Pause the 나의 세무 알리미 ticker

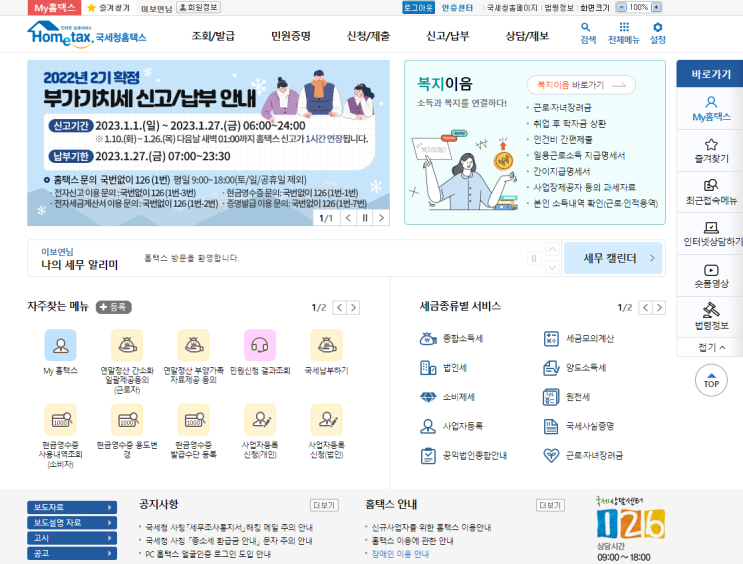click(534, 258)
